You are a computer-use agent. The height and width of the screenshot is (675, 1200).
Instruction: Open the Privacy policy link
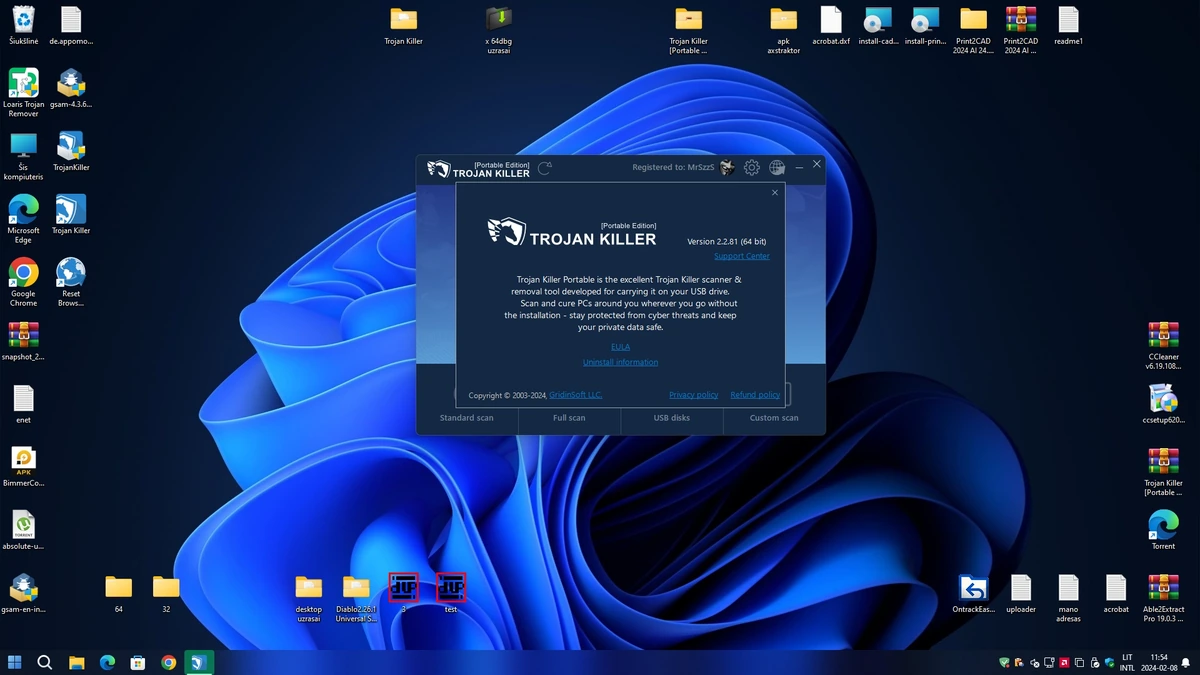click(x=694, y=395)
